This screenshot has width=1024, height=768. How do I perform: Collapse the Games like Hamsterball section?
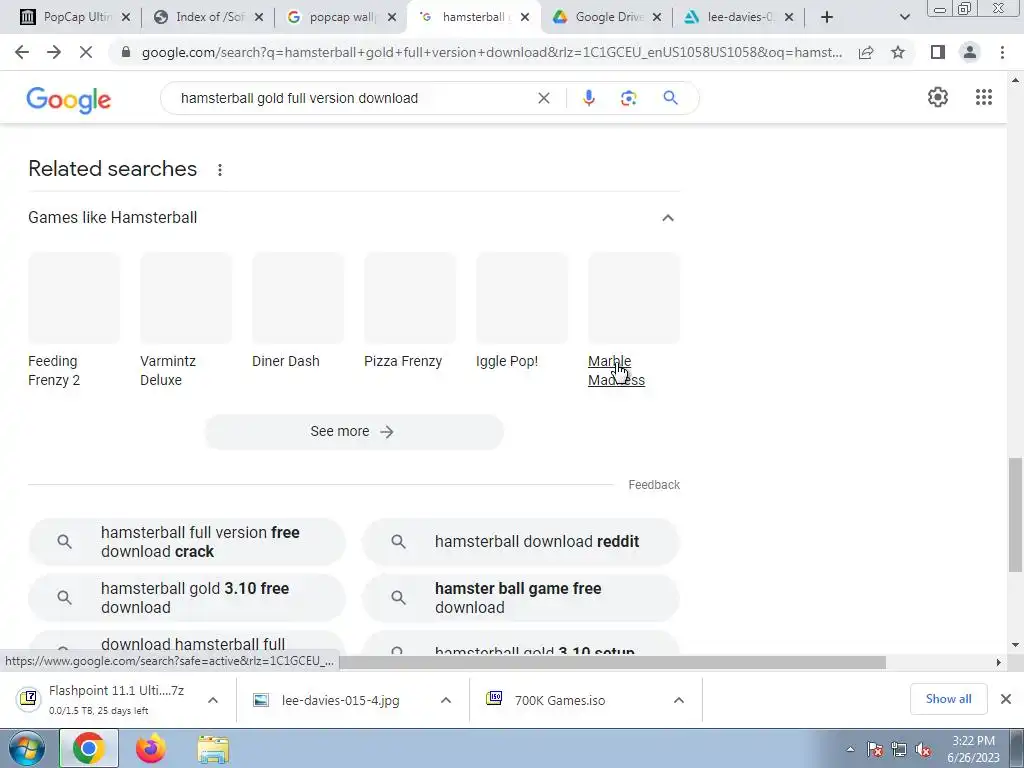pos(667,217)
